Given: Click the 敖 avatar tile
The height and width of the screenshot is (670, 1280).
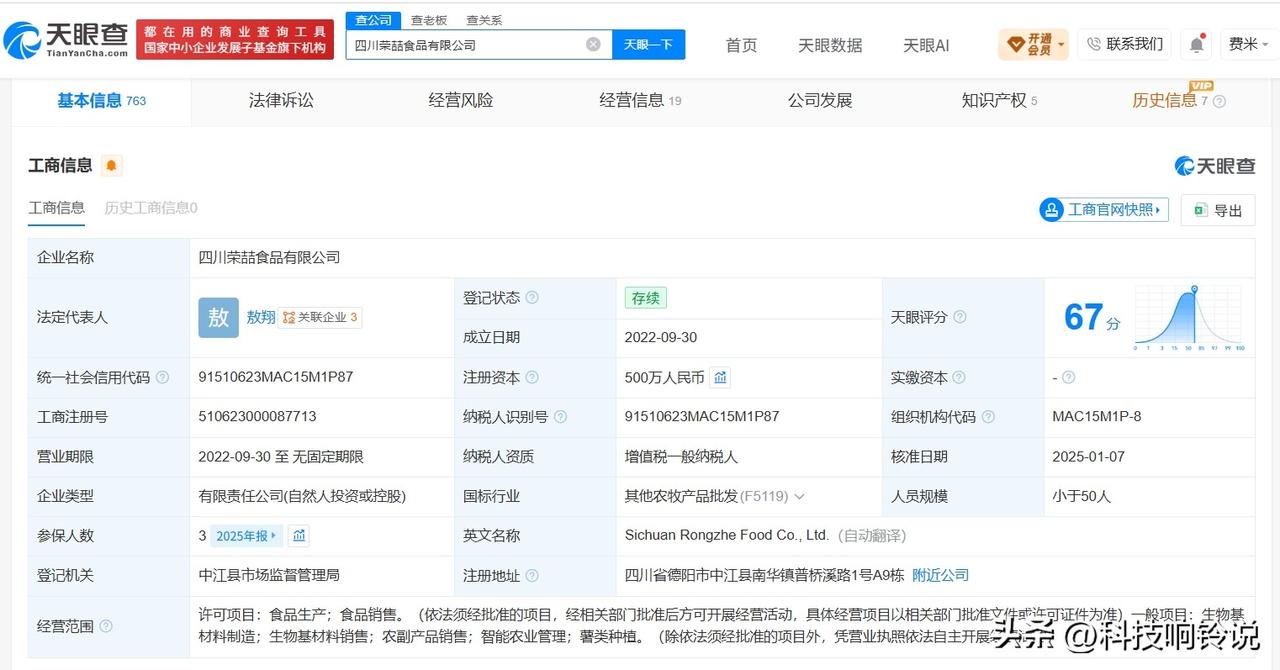Looking at the screenshot, I should tap(218, 317).
